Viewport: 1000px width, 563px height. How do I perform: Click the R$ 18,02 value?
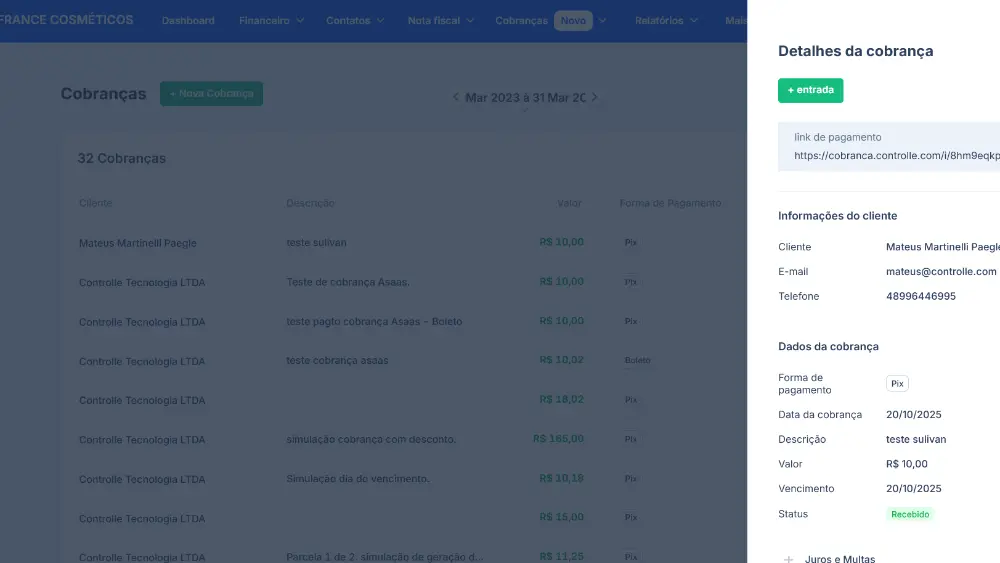pyautogui.click(x=561, y=399)
